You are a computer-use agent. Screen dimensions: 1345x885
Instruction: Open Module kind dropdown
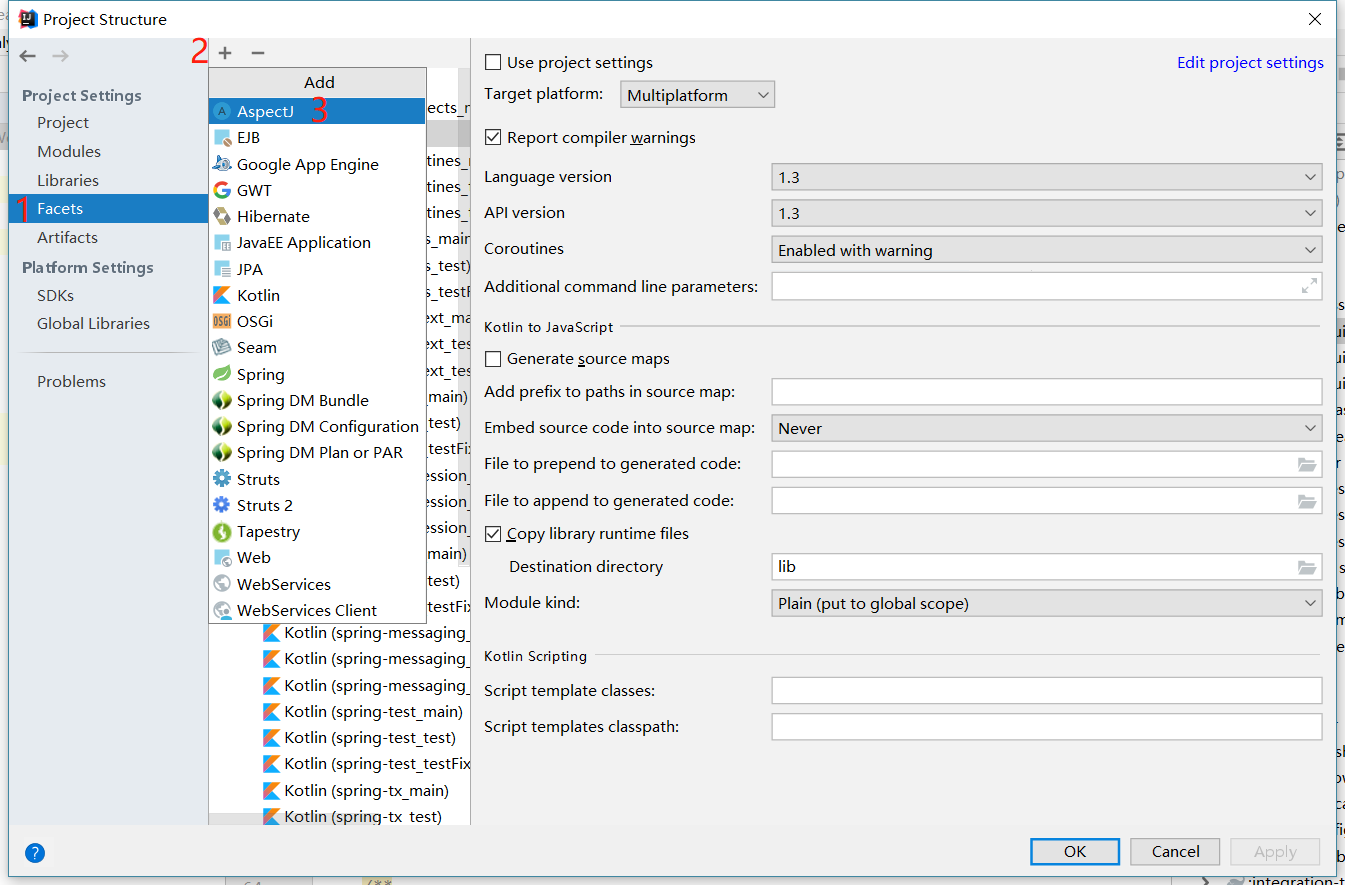point(1047,603)
